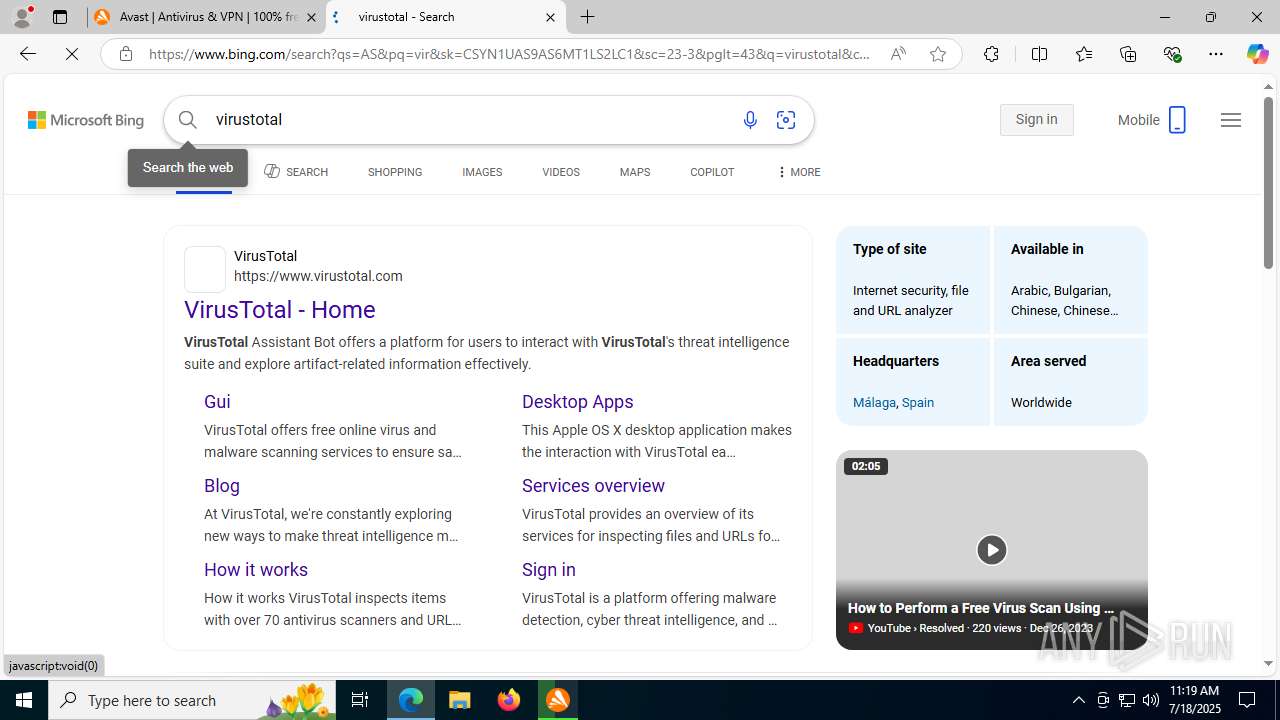Open the Desktop Apps sublink

tap(578, 402)
